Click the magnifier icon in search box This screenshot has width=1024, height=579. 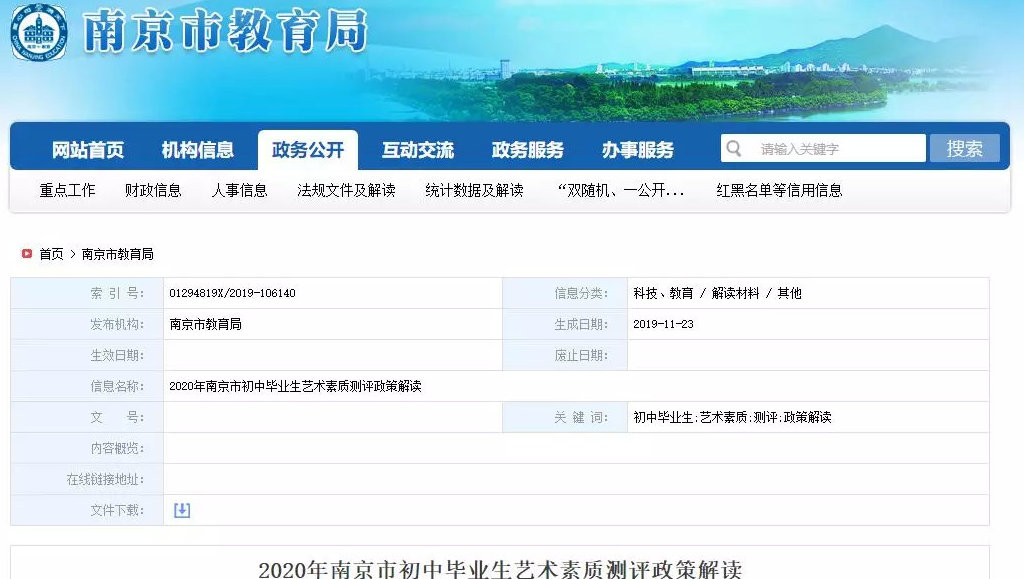pos(734,148)
